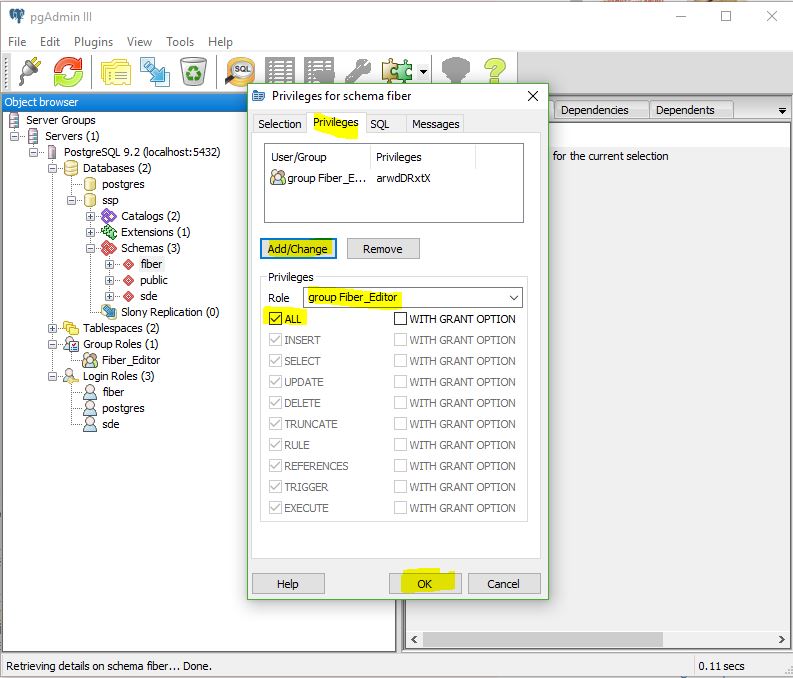Toggle the TRUNCATE privilege checkbox
Viewport: 793px width, 678px height.
[x=275, y=424]
